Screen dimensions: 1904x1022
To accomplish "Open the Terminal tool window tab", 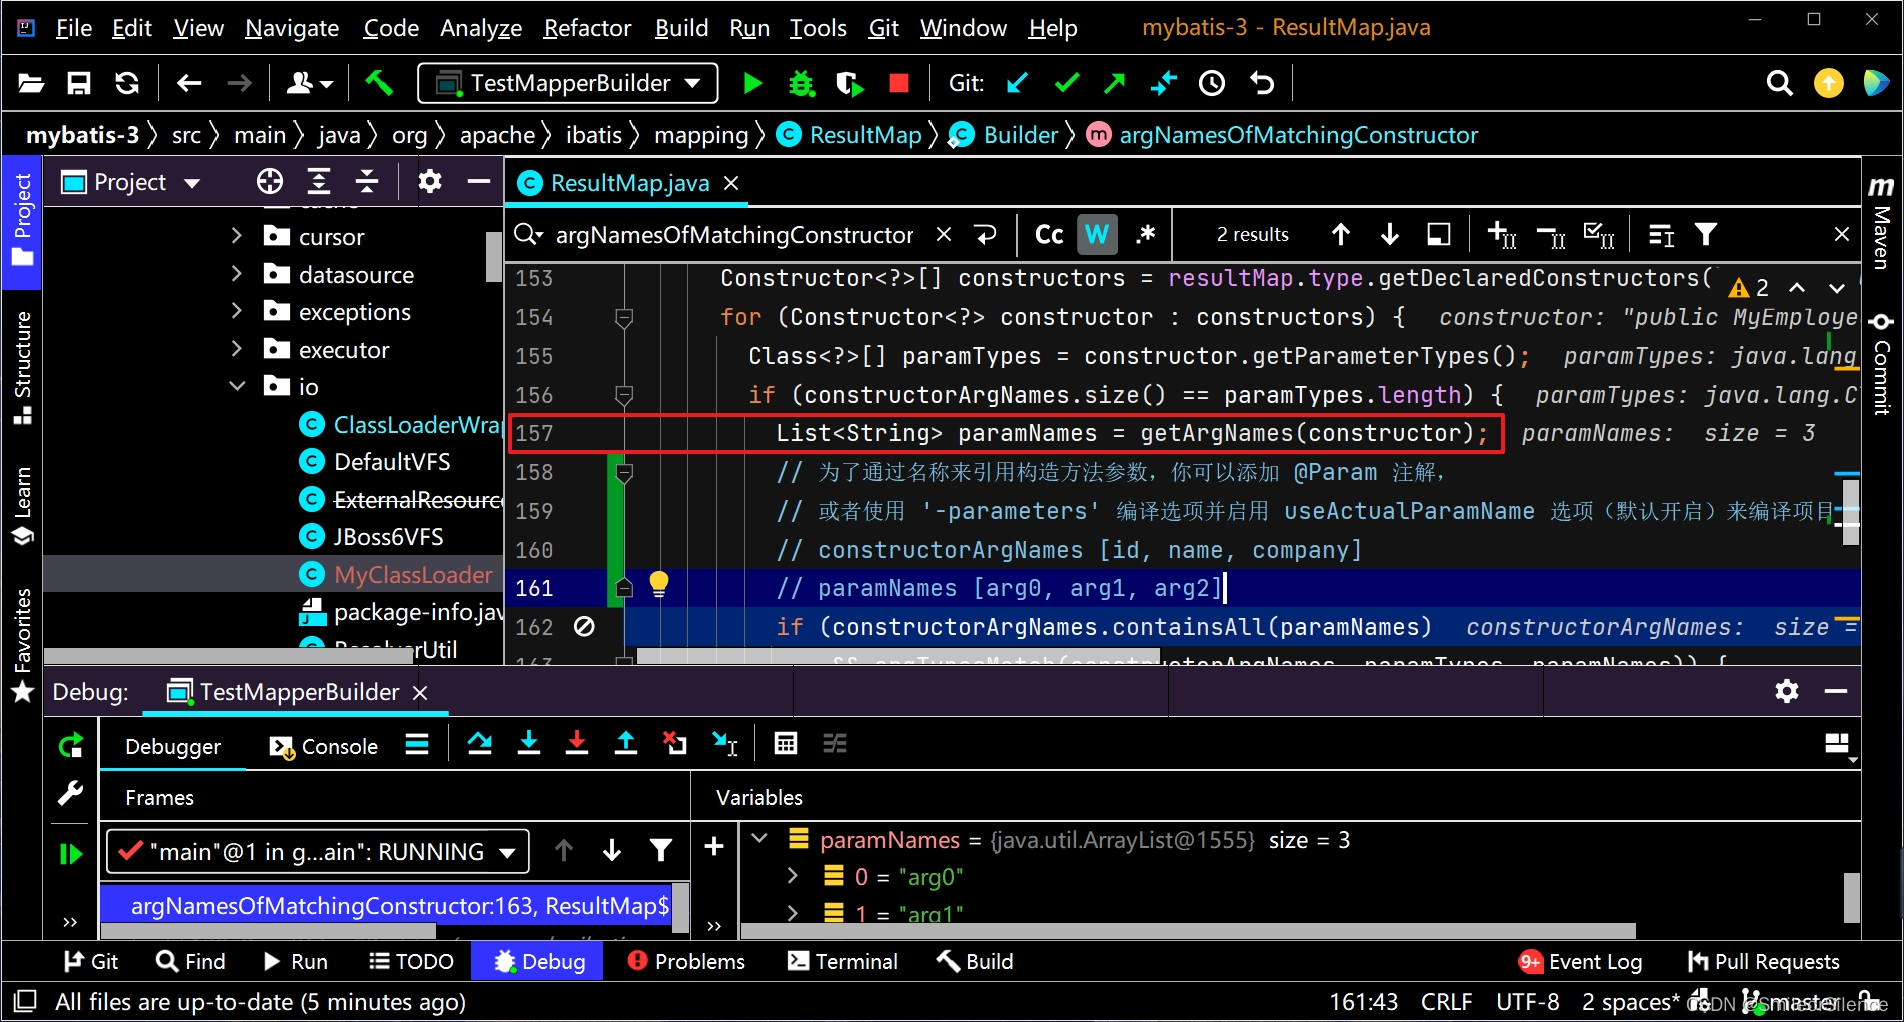I will 843,962.
